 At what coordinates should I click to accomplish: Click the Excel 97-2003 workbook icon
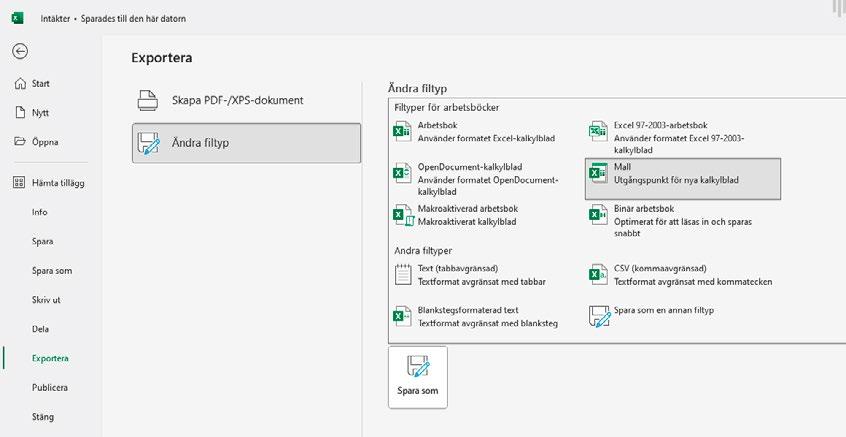pyautogui.click(x=598, y=131)
